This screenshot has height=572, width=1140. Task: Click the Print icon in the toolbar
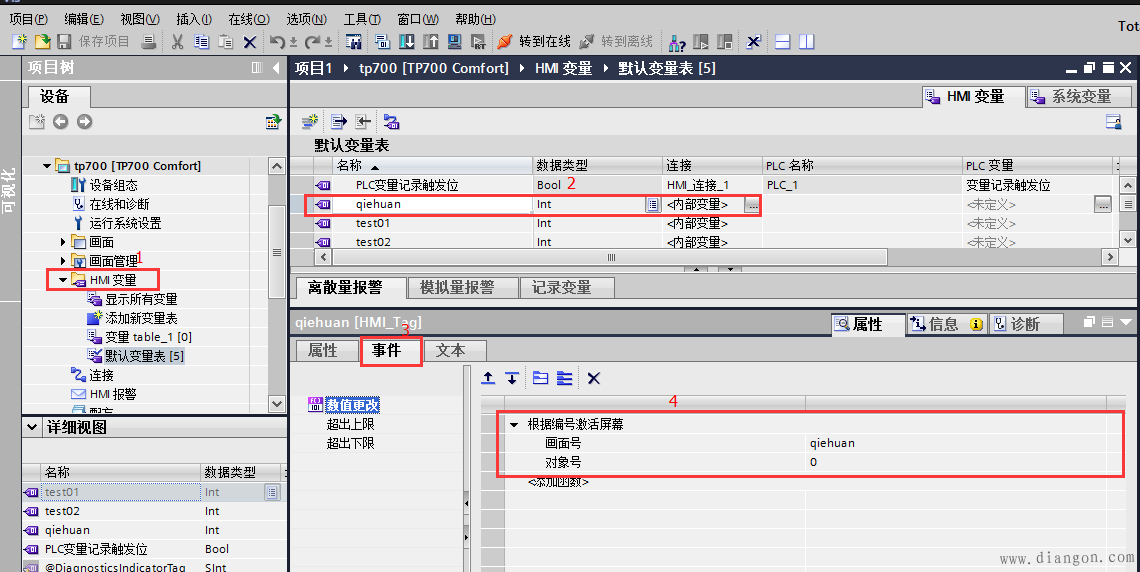coord(149,41)
